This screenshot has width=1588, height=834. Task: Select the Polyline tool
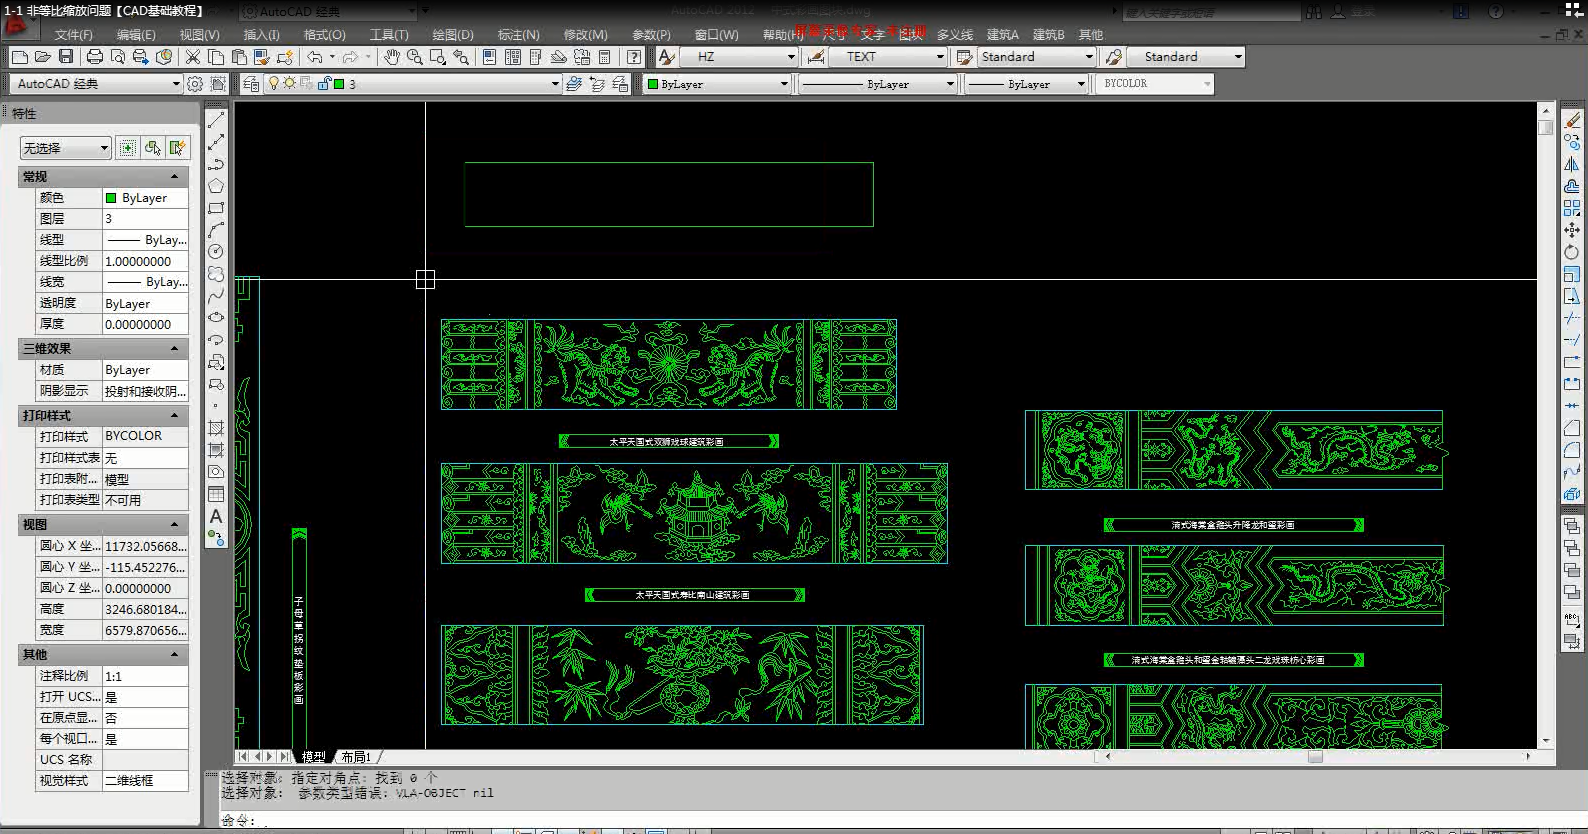216,164
